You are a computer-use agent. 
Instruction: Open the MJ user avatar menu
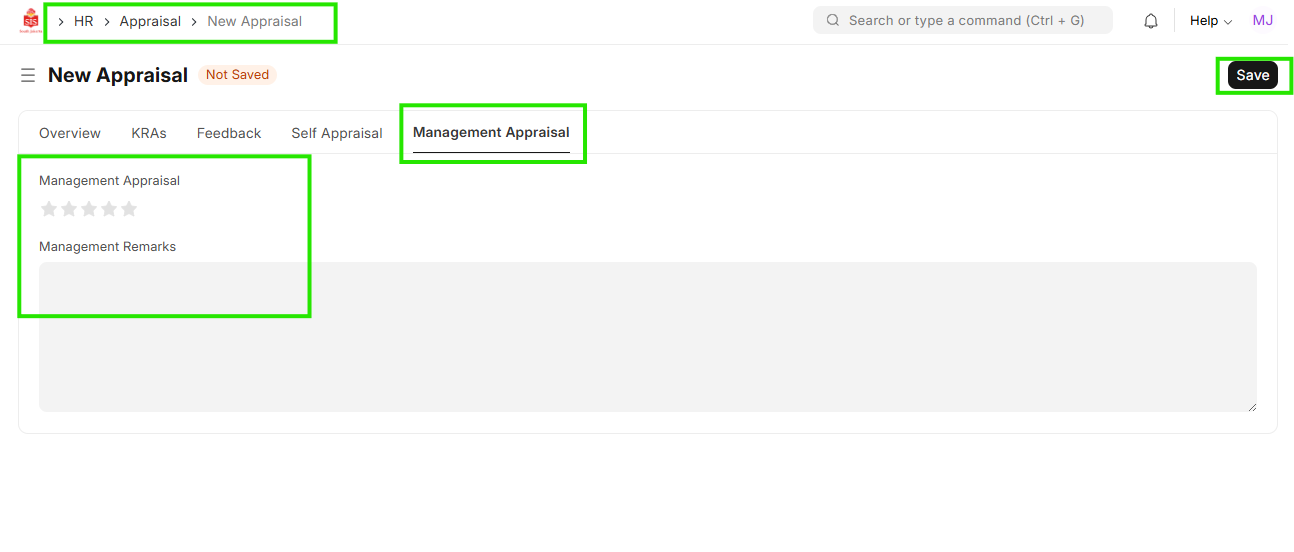(x=1262, y=21)
